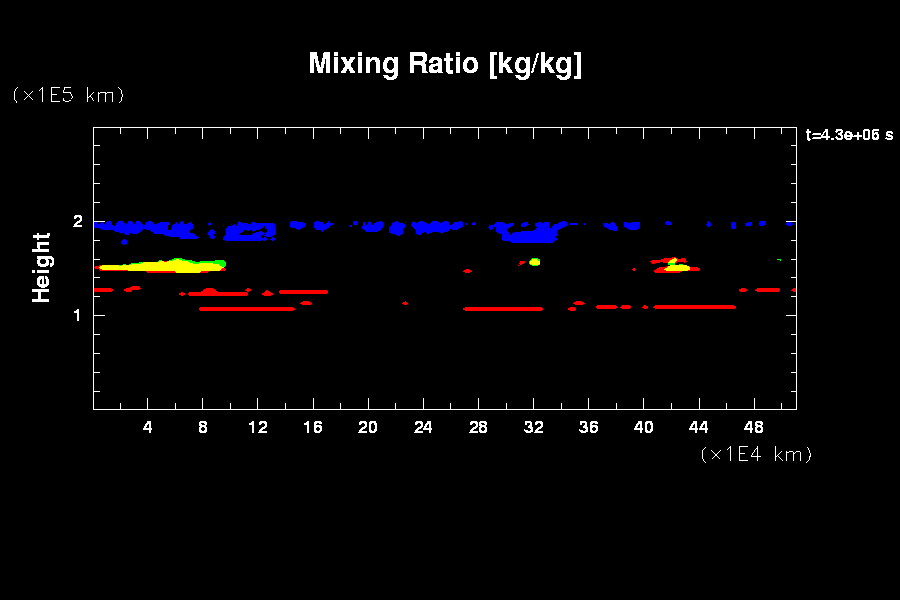
Task: Click the 'Mixing Ratio [kg/kg]' plot title
Action: pyautogui.click(x=445, y=64)
